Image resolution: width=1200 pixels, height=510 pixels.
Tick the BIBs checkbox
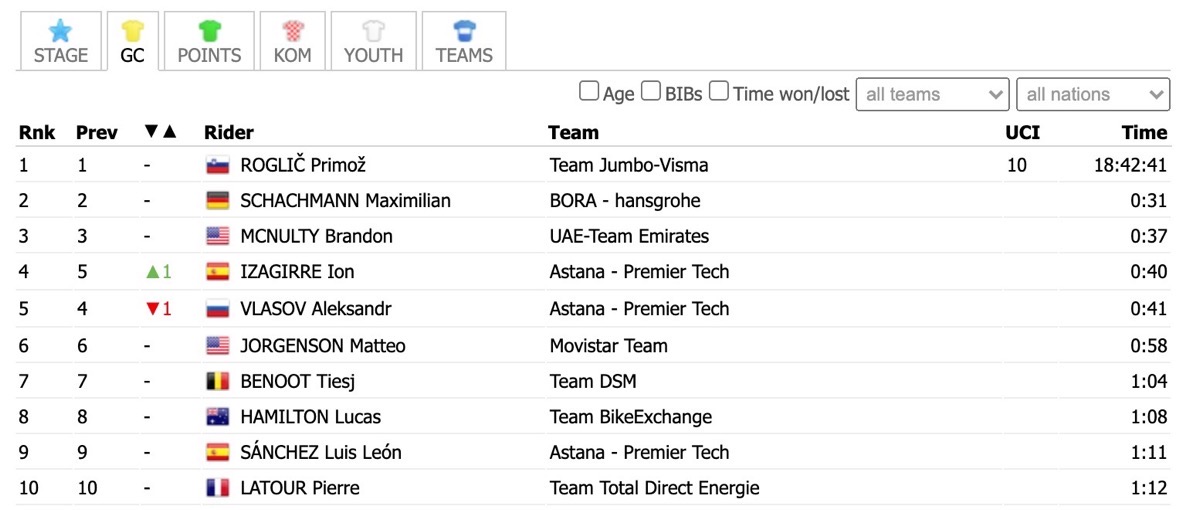(650, 91)
